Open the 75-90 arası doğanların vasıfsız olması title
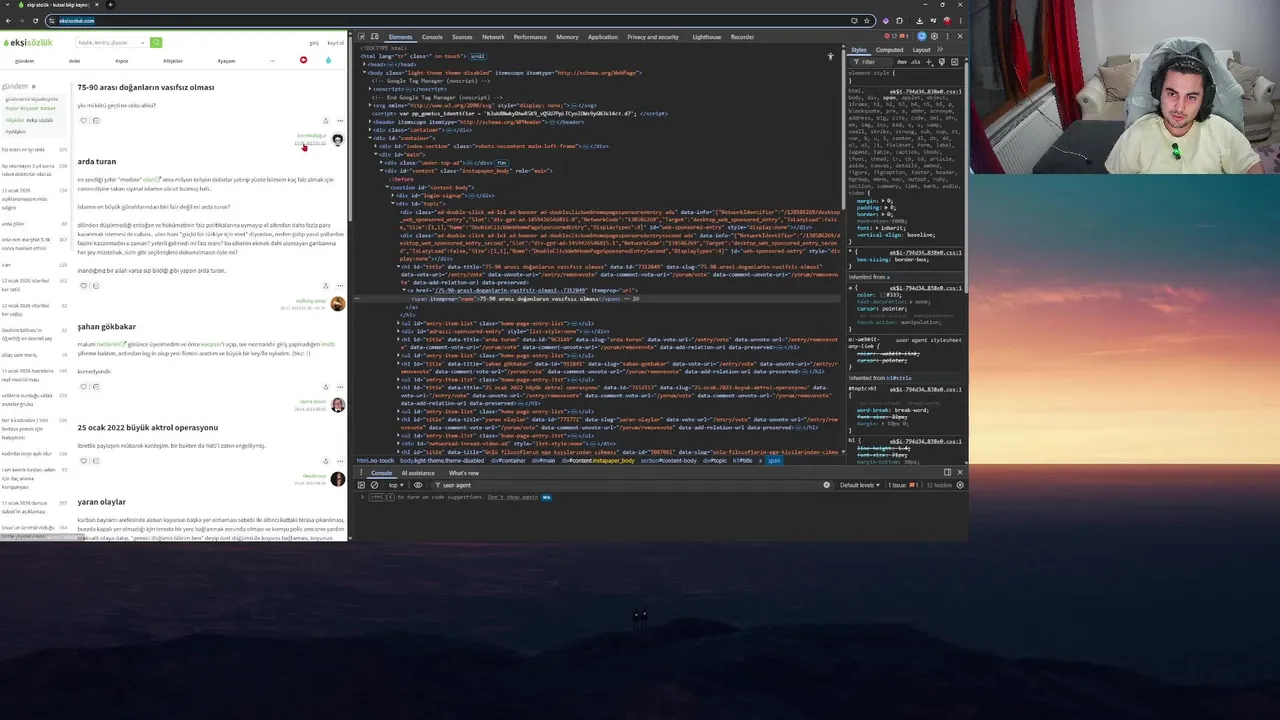 point(146,88)
